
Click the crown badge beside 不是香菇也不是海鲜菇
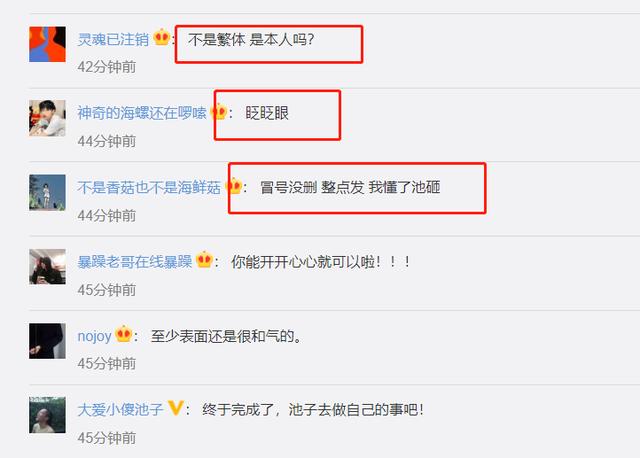234,186
